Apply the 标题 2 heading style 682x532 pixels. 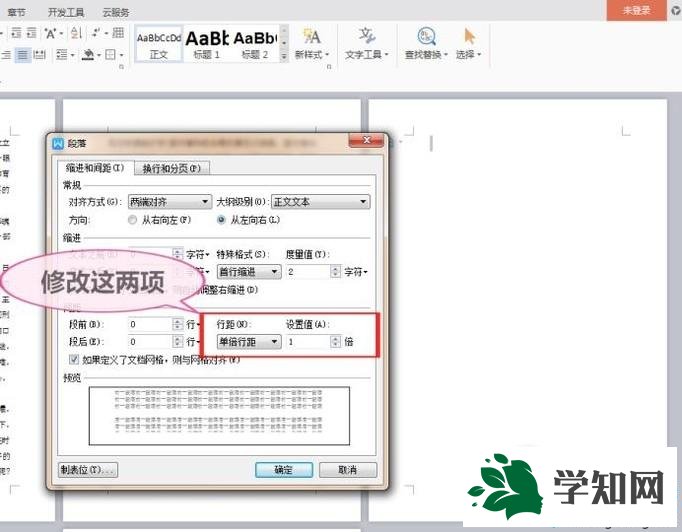click(x=254, y=44)
